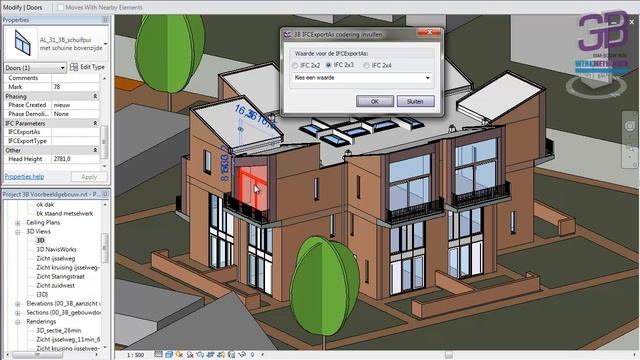The height and width of the screenshot is (360, 640).
Task: Select the Zicht zuidwest view
Action: (x=56, y=285)
